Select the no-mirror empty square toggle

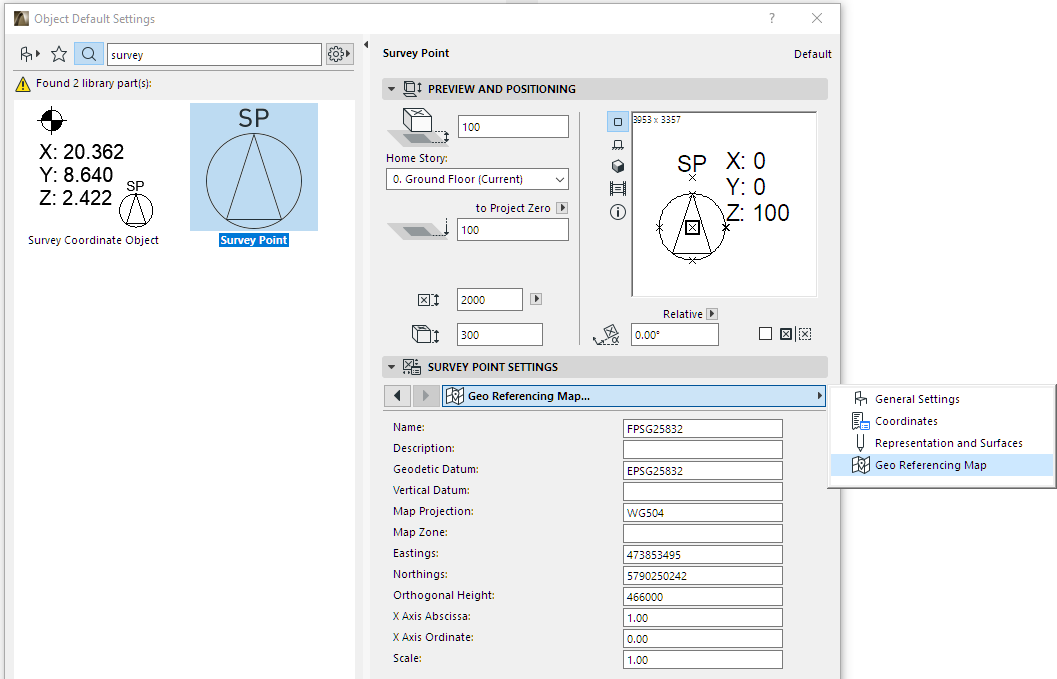click(765, 334)
